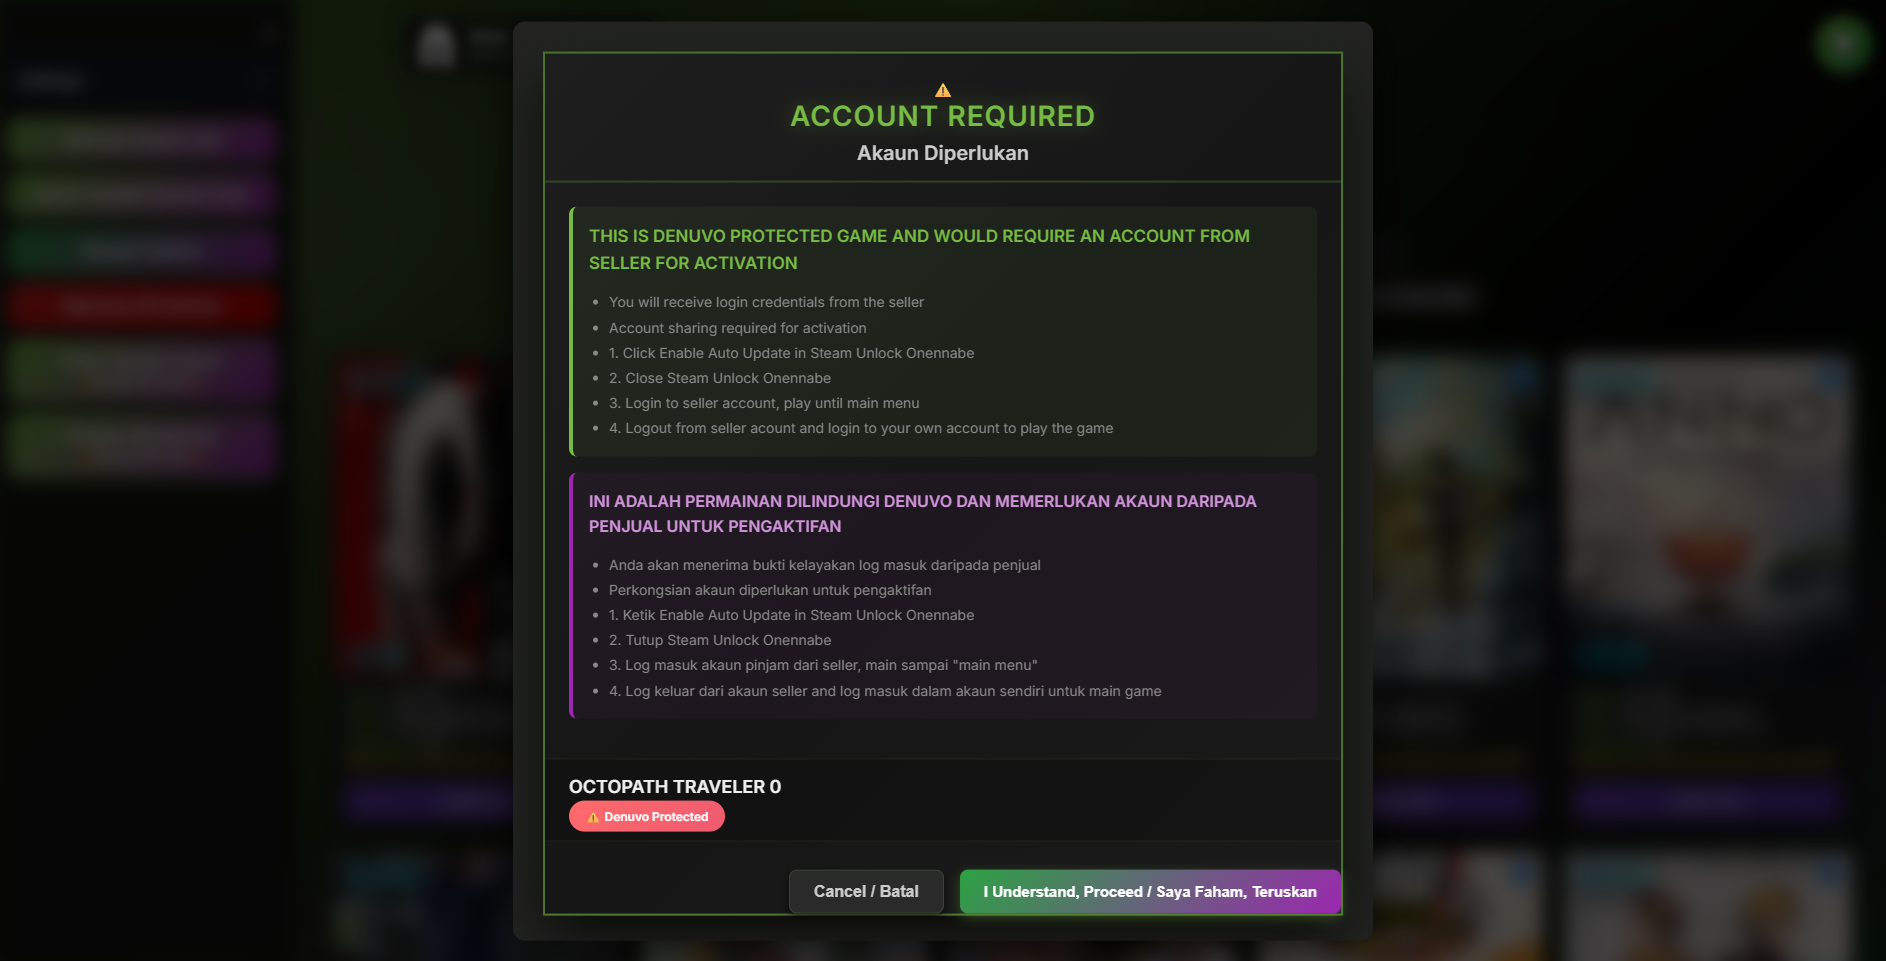Viewport: 1886px width, 961px height.
Task: Click the blurred green circular icon in header
Action: click(1842, 43)
